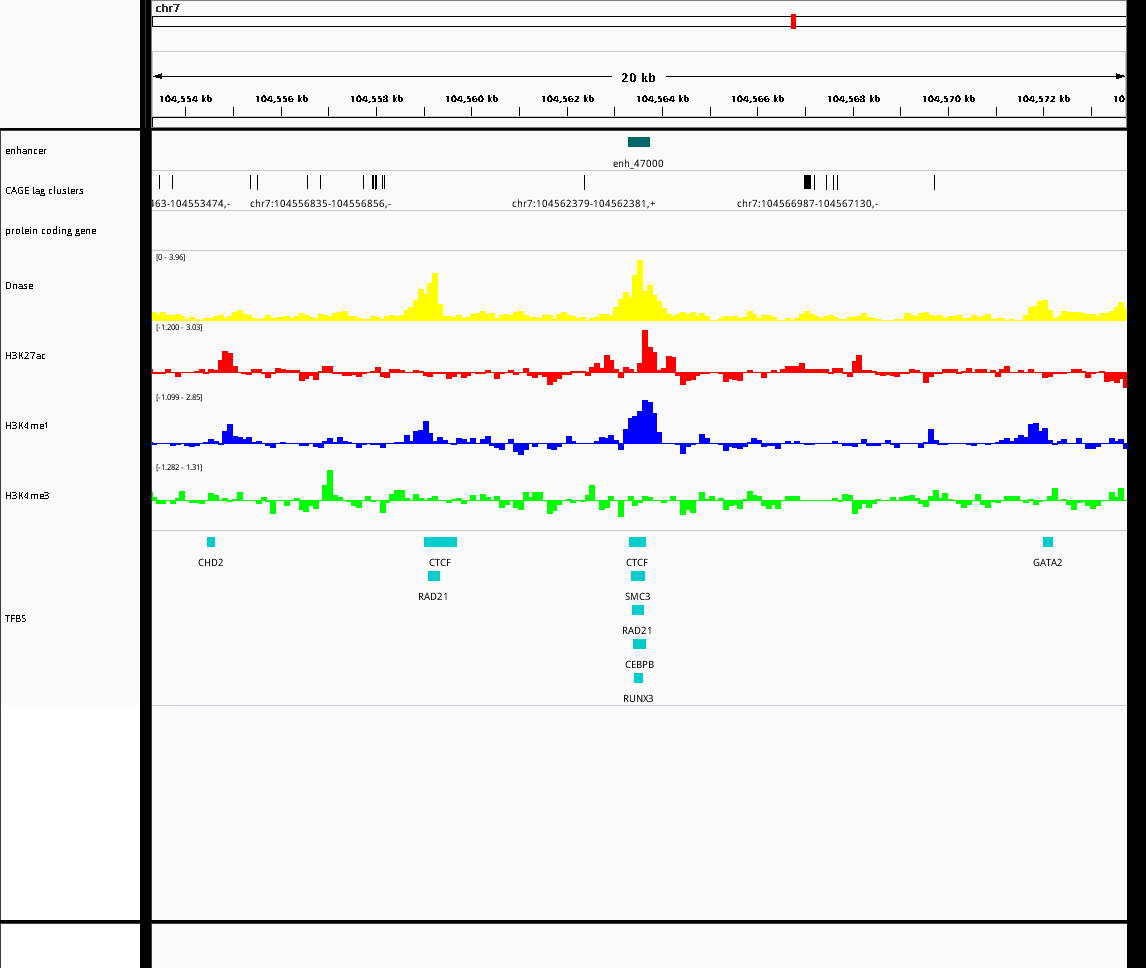Click the 104,572 kb ruler label
Viewport: 1146px width, 968px height.
[1044, 99]
